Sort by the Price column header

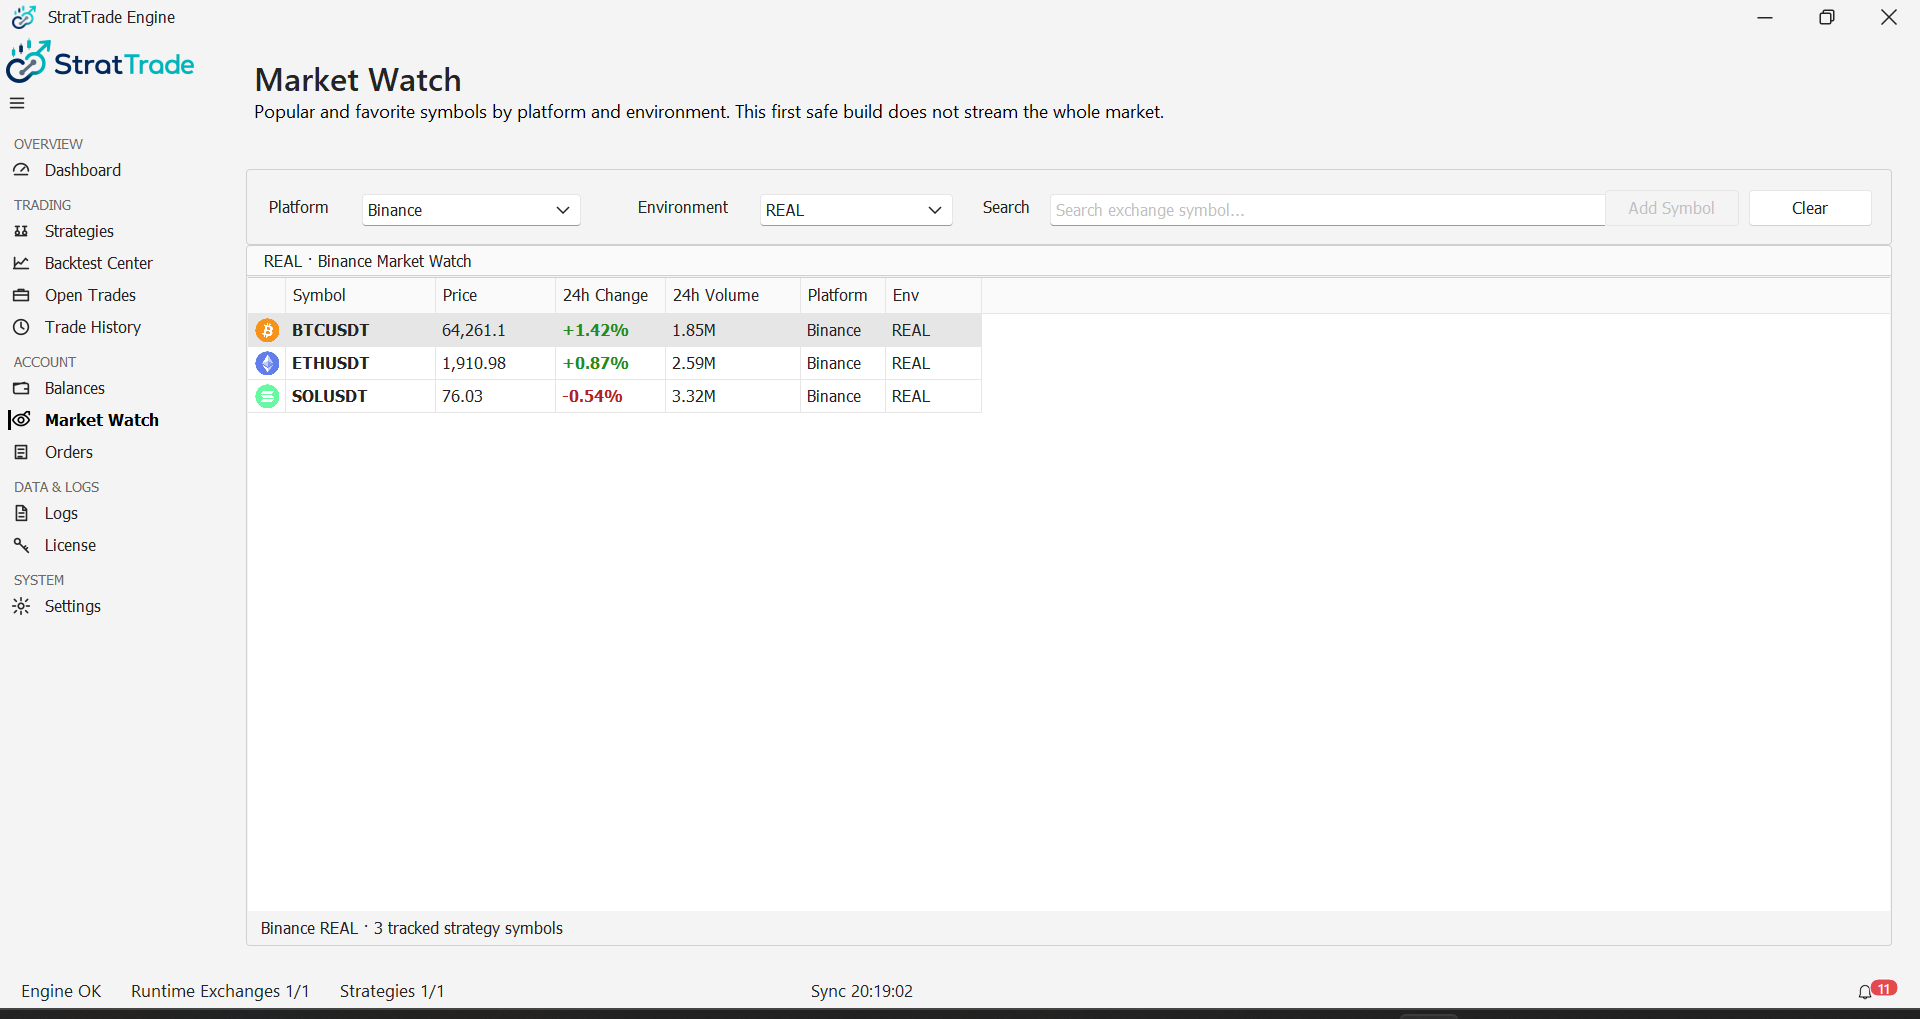pos(495,295)
